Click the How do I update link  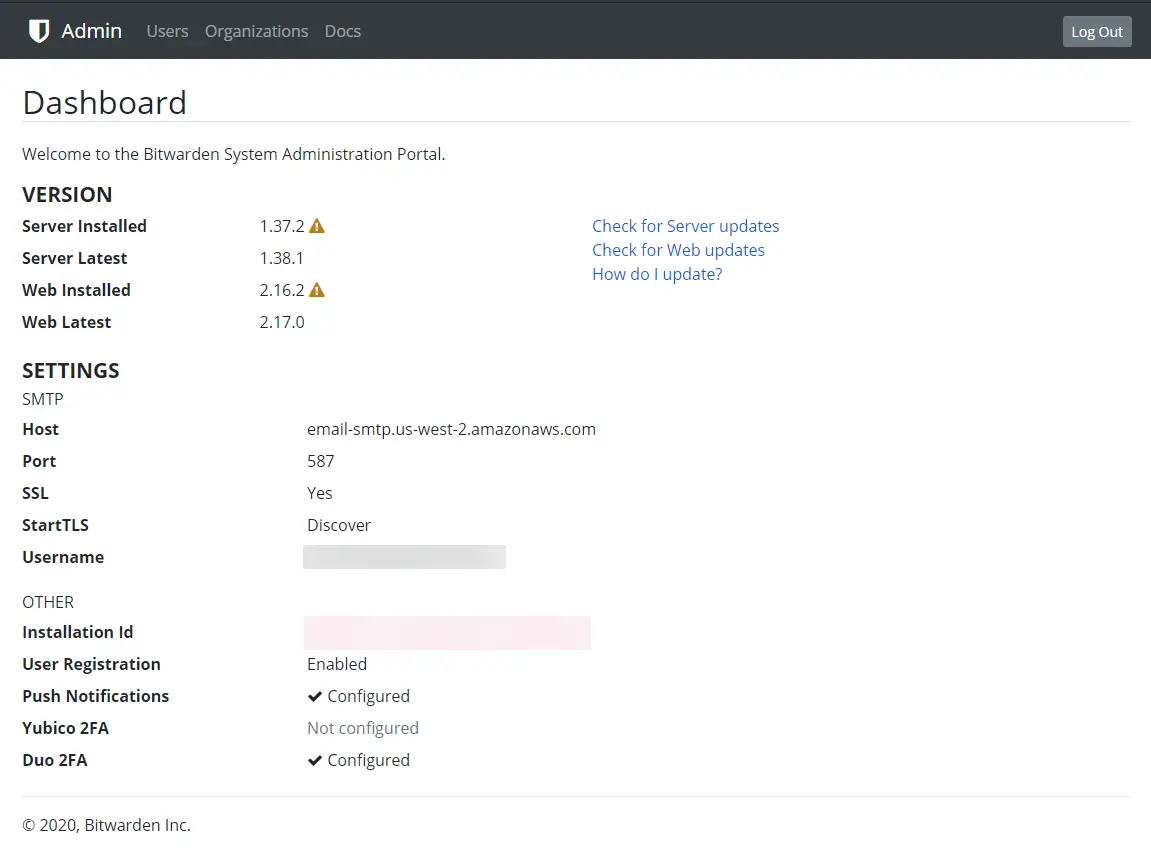click(x=656, y=274)
